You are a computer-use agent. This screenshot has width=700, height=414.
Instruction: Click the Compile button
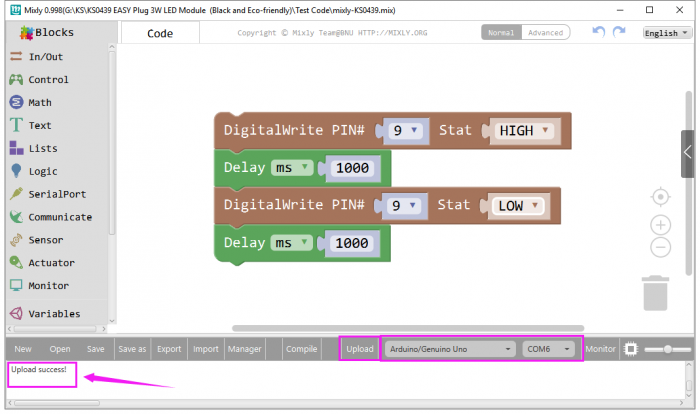coord(301,349)
